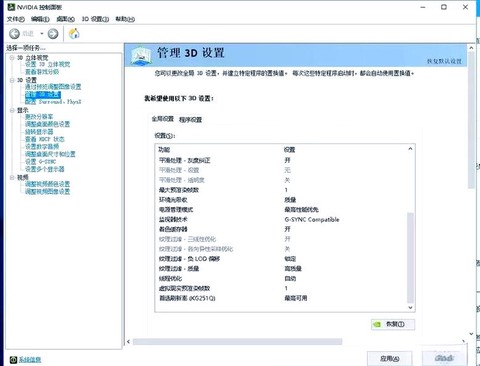Collapse the 3D 设置 tree node
480x366 pixels.
[12, 80]
